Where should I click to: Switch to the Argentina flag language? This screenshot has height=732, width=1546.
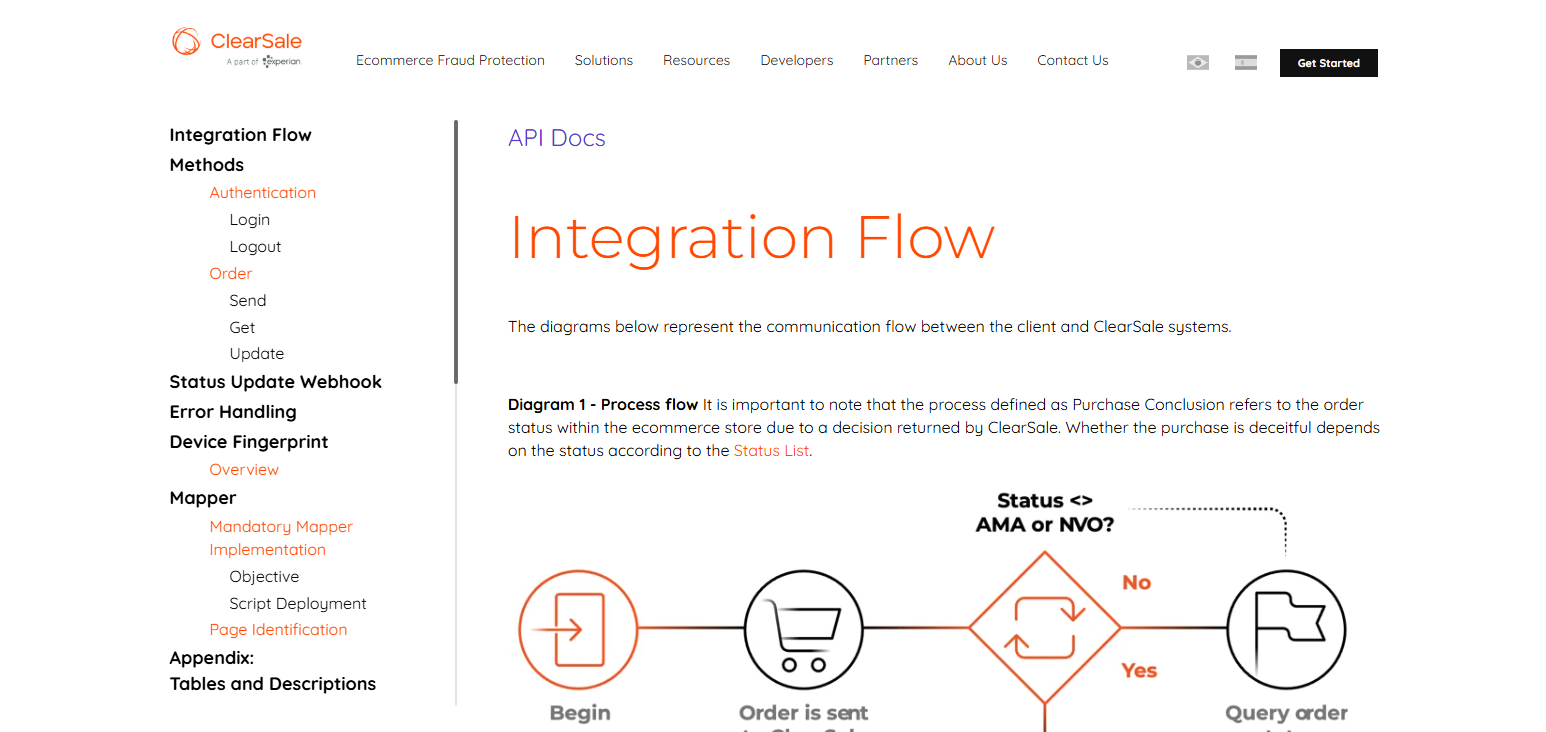point(1245,63)
